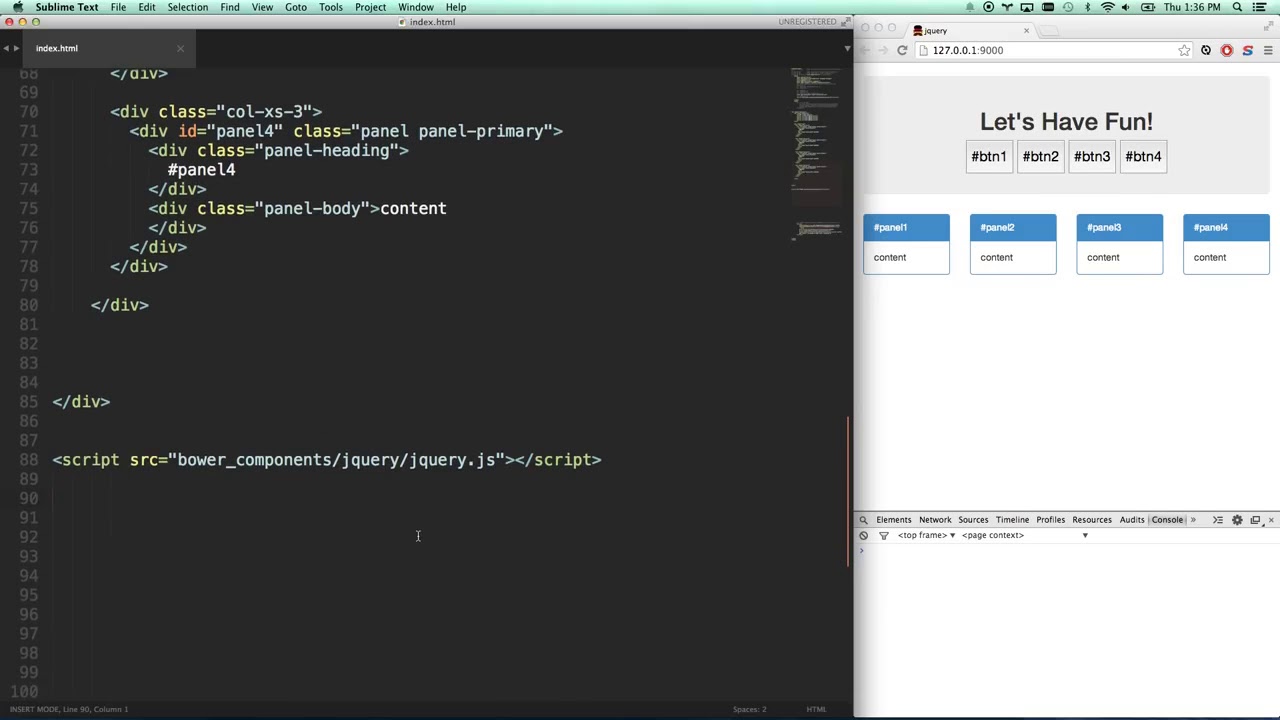This screenshot has width=1280, height=720.
Task: Open Spotlight search
Action: click(x=1237, y=7)
